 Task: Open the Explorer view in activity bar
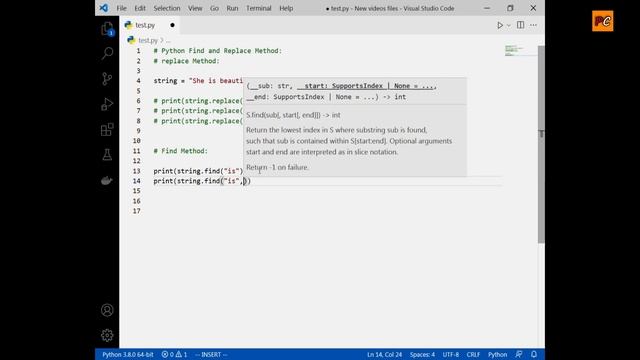[x=107, y=29]
